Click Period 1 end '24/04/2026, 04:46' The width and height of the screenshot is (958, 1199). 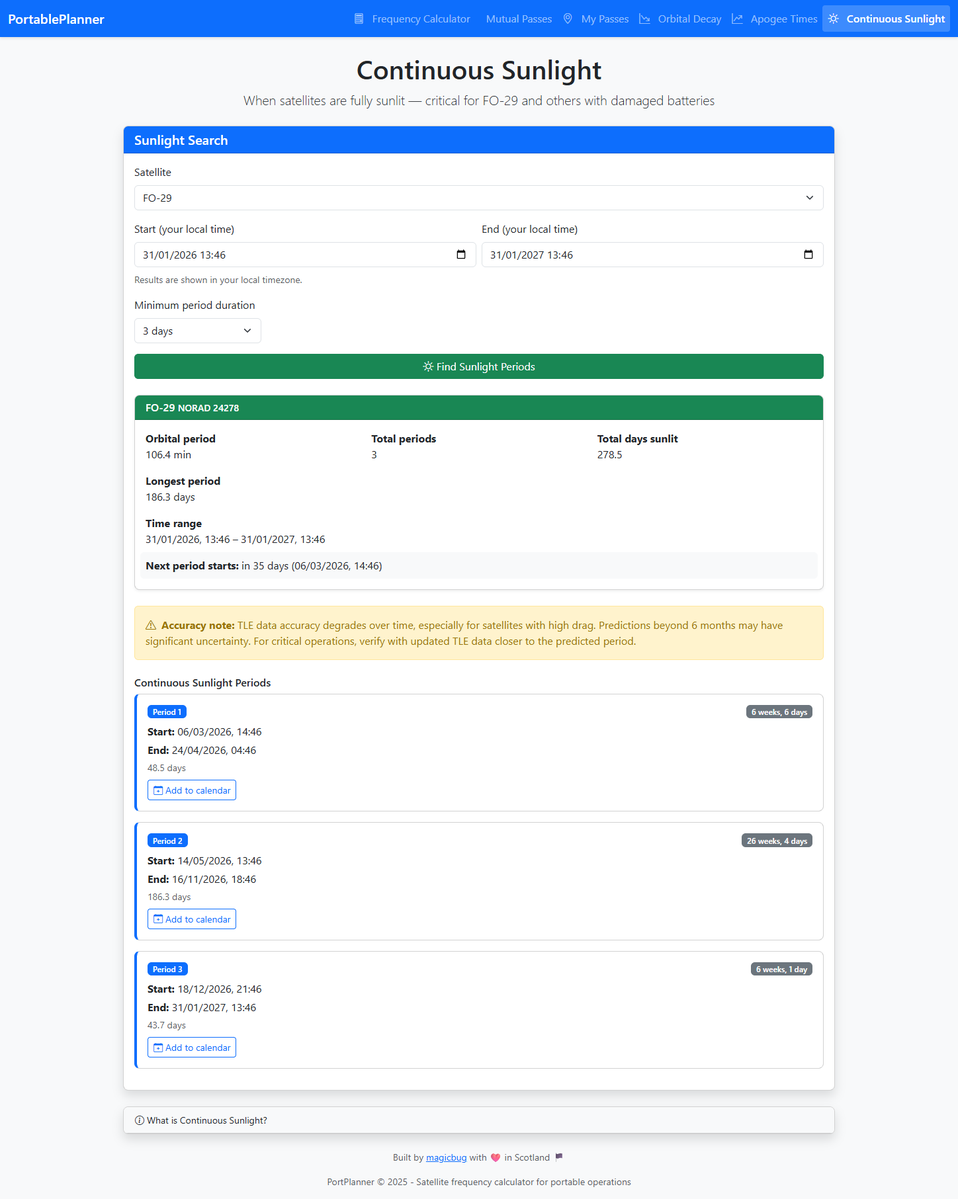214,751
